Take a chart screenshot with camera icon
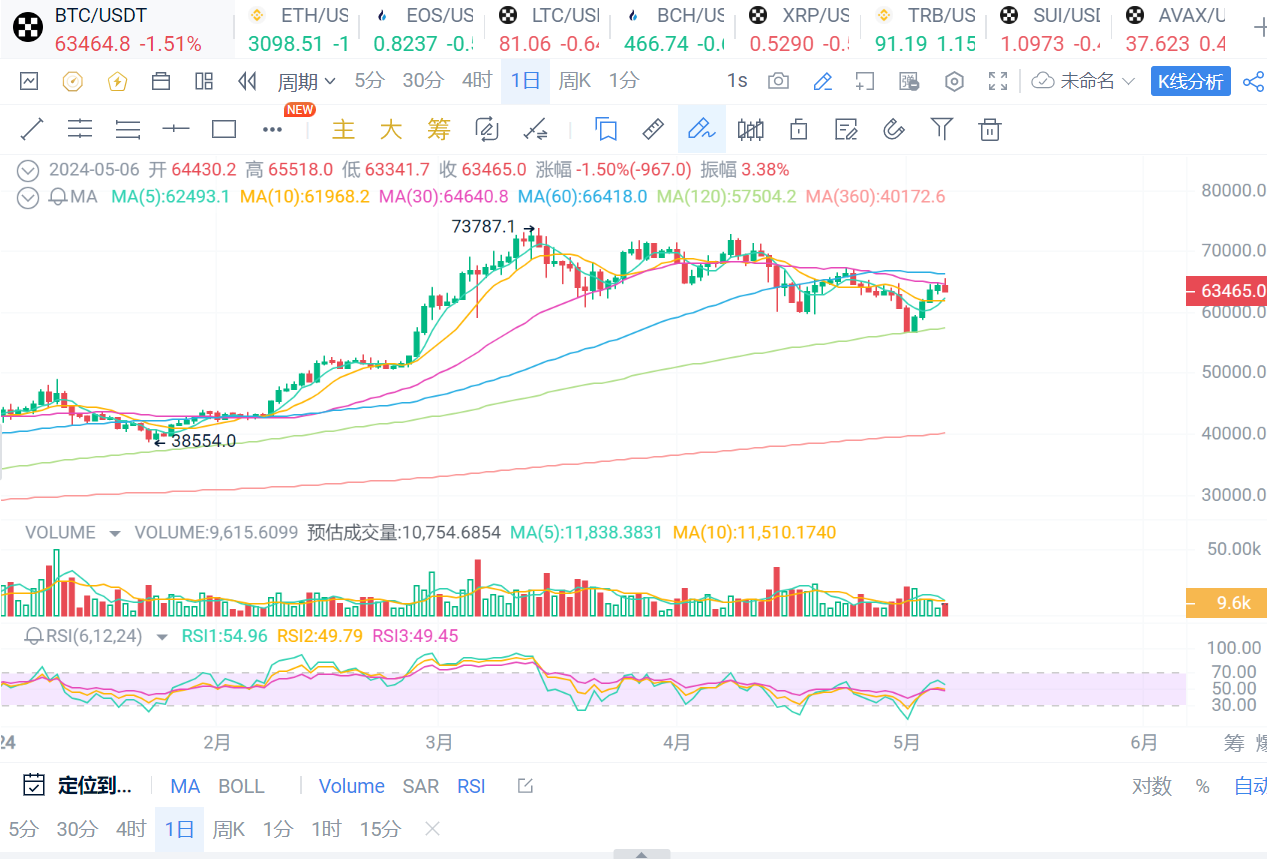 pyautogui.click(x=778, y=82)
